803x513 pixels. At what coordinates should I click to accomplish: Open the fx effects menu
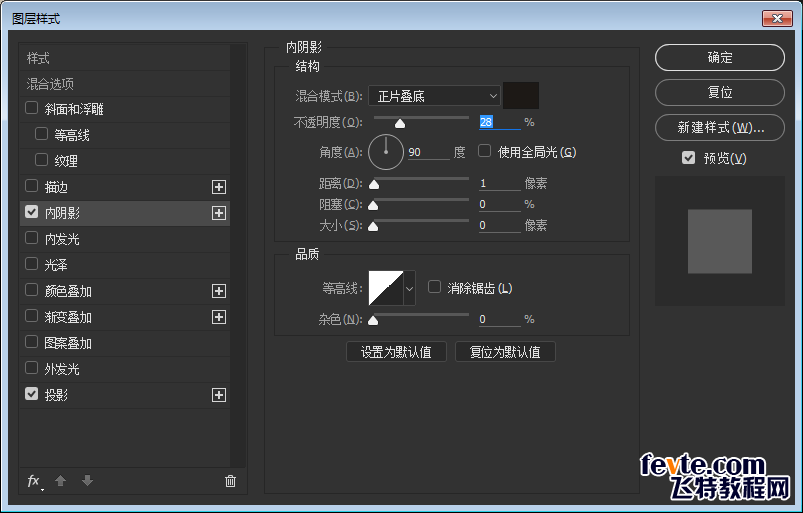click(x=34, y=481)
